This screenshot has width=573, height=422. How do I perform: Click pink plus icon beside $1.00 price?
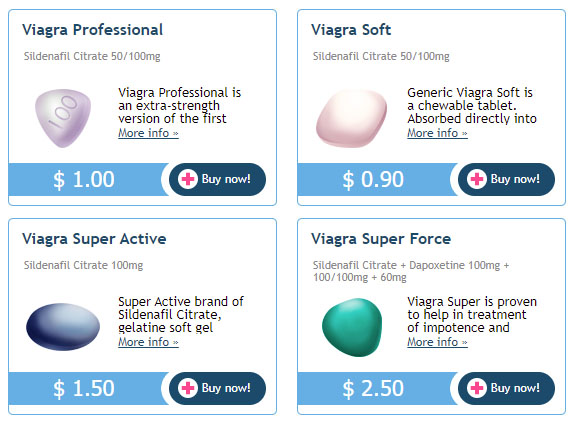[188, 179]
